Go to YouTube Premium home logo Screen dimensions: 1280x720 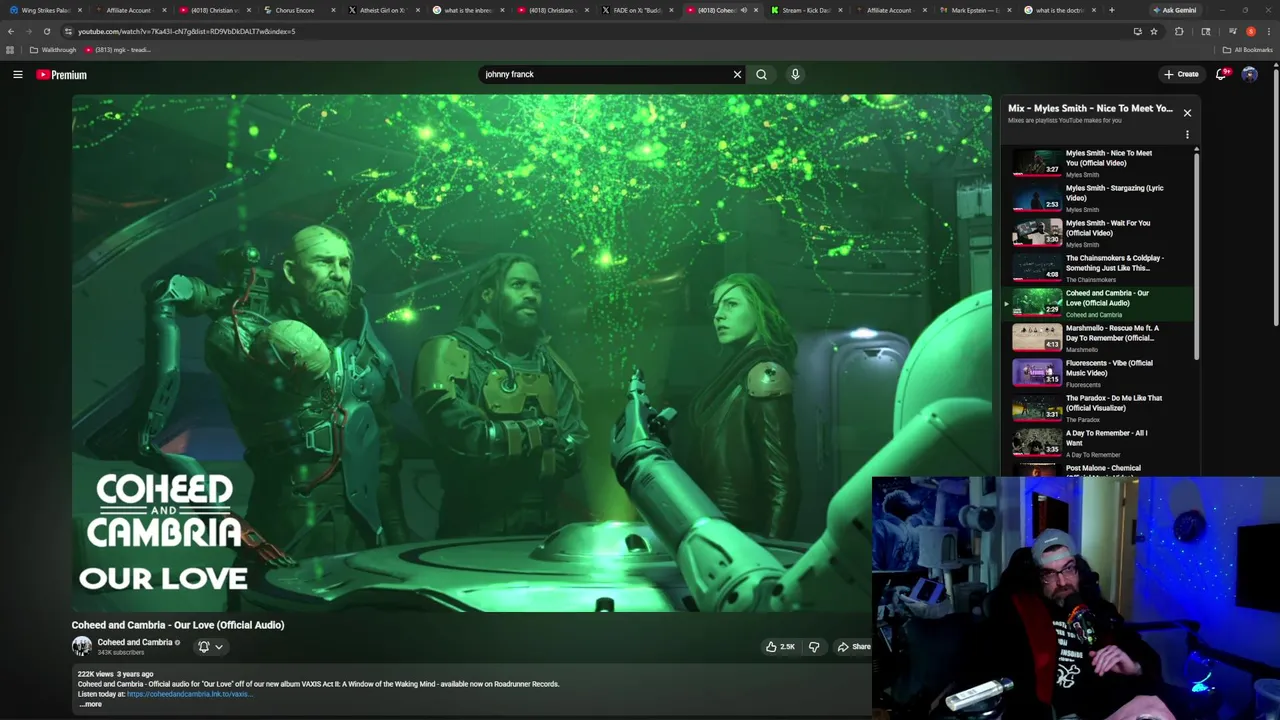tap(62, 74)
